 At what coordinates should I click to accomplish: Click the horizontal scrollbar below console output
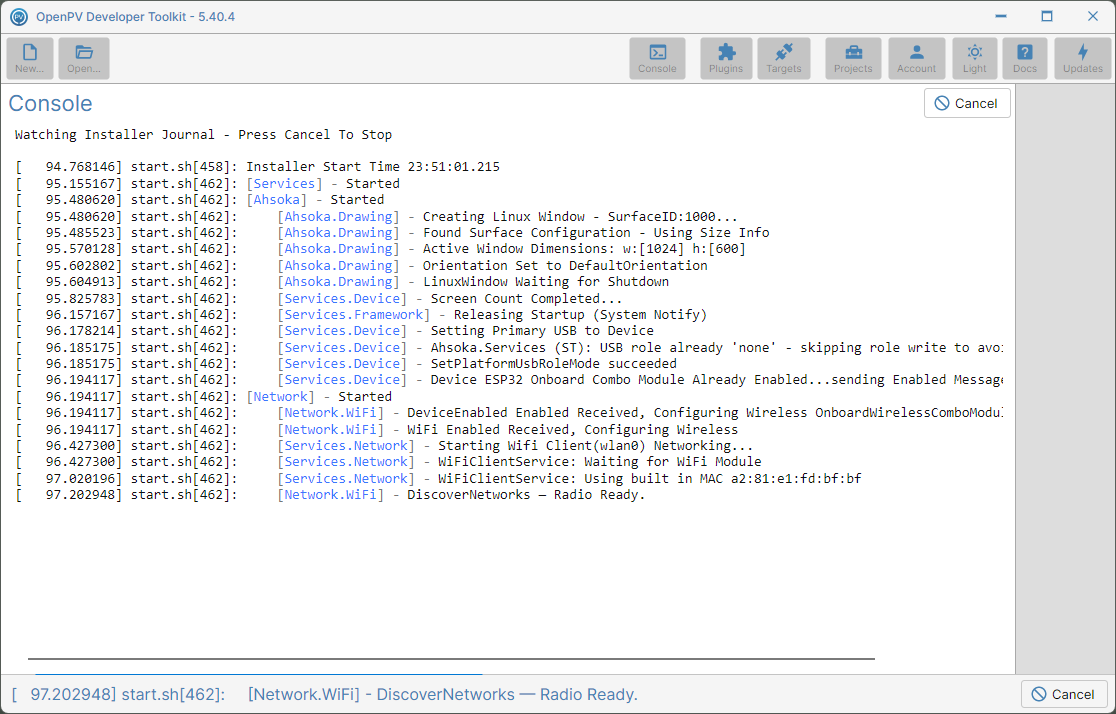(x=451, y=659)
